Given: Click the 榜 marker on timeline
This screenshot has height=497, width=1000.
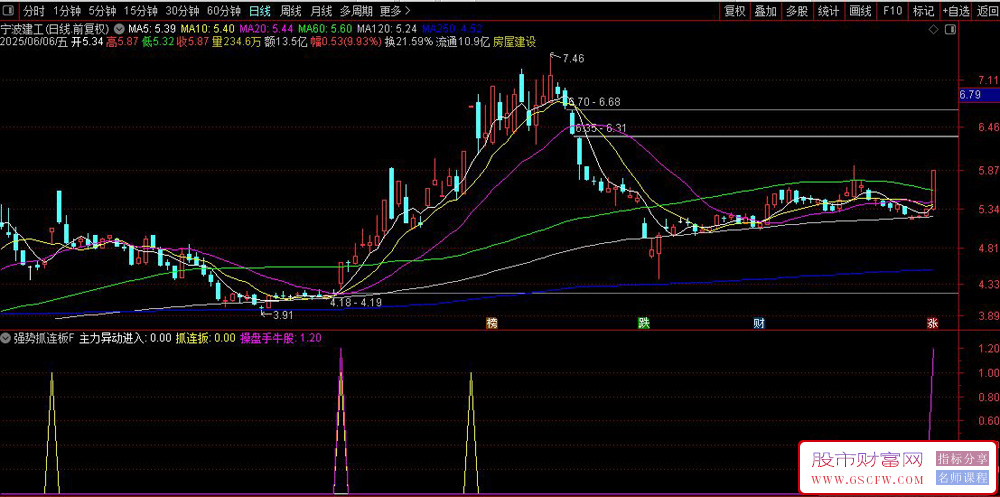Looking at the screenshot, I should point(491,323).
